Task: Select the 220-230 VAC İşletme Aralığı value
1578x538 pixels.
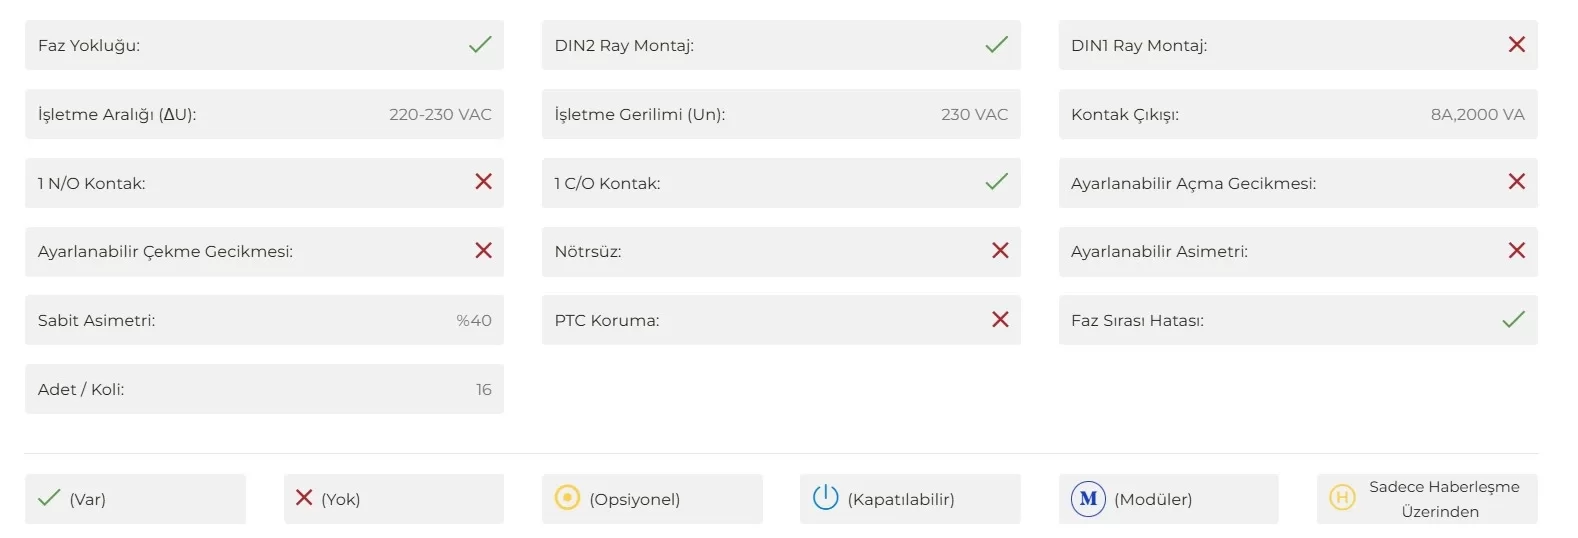Action: 440,115
